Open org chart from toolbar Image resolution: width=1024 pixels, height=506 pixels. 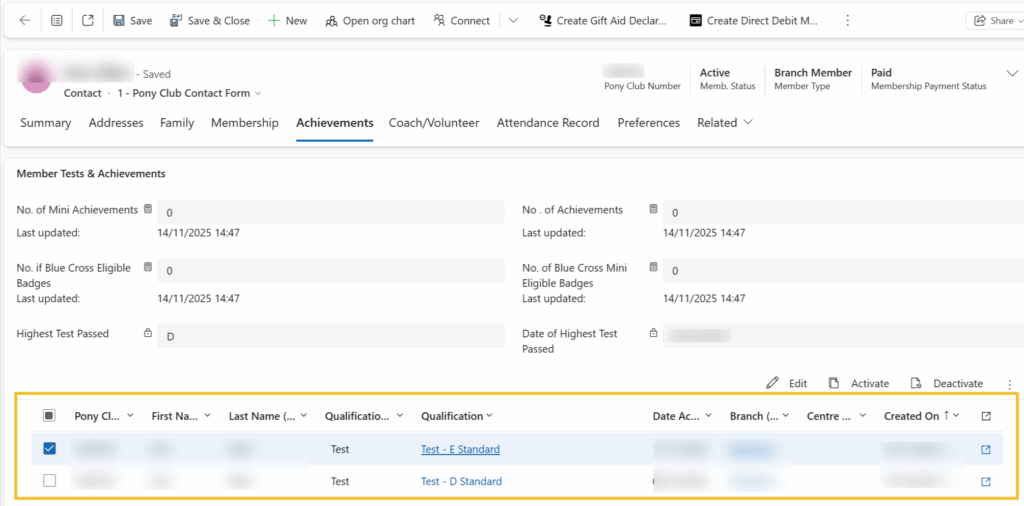[x=369, y=20]
